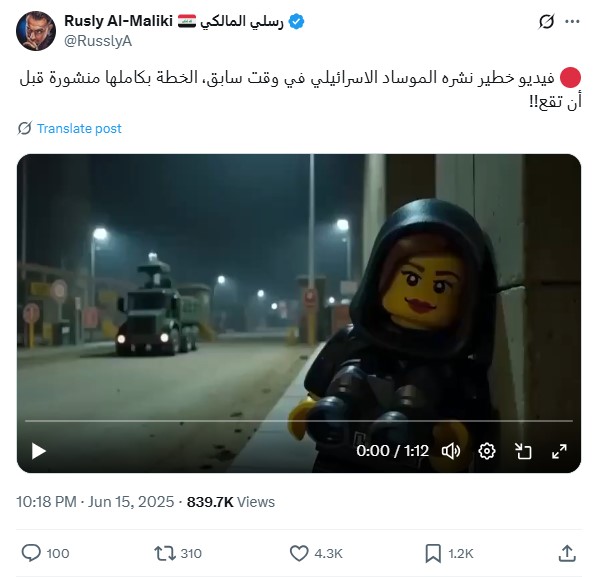The width and height of the screenshot is (598, 577).
Task: Open the three-dot more options menu
Action: [x=572, y=22]
